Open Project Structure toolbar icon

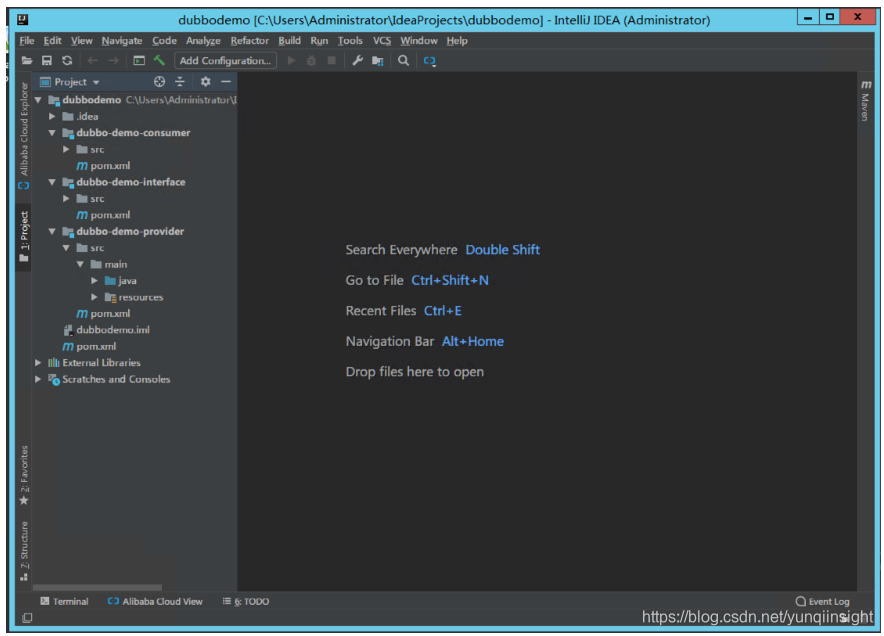[378, 61]
